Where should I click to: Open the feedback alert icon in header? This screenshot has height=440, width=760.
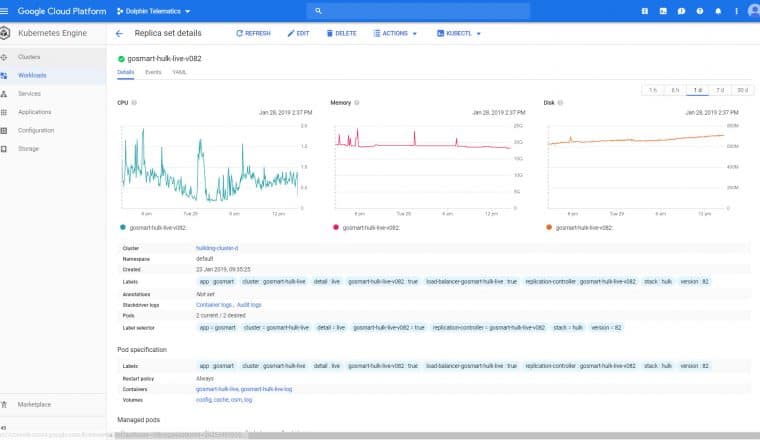(681, 11)
